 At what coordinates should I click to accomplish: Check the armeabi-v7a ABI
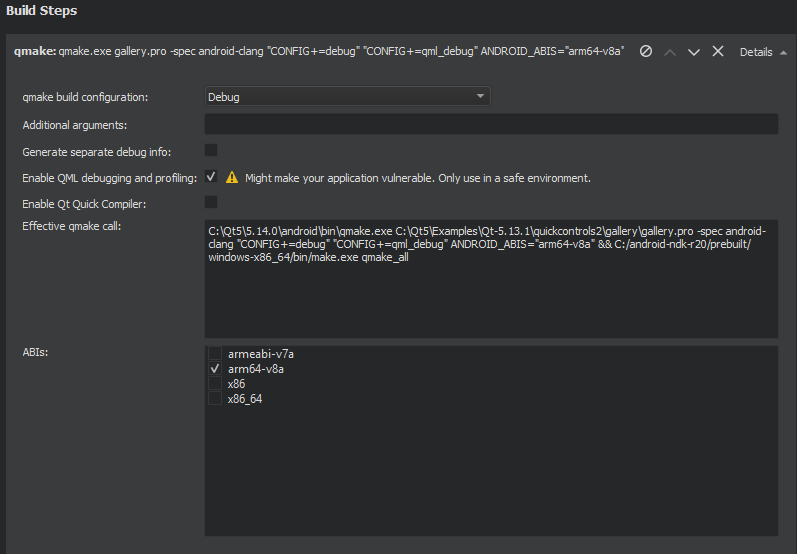coord(215,353)
